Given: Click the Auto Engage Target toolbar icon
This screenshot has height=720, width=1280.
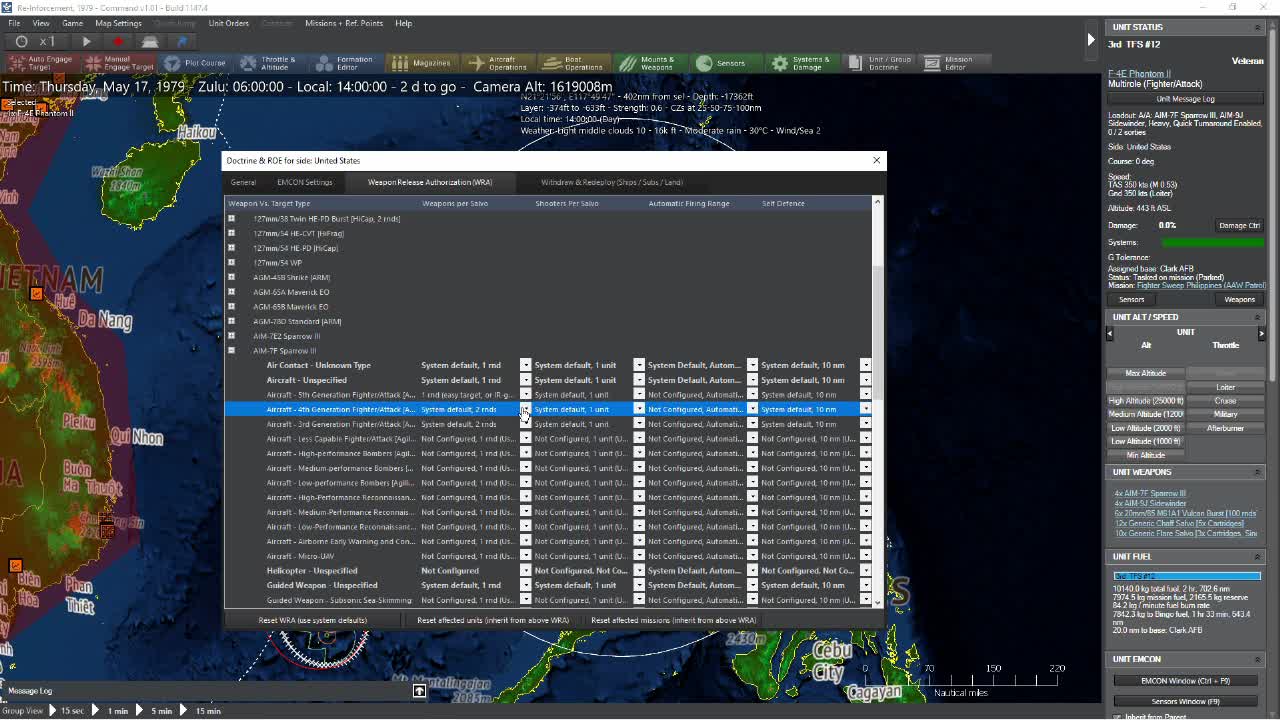Looking at the screenshot, I should pyautogui.click(x=41, y=63).
